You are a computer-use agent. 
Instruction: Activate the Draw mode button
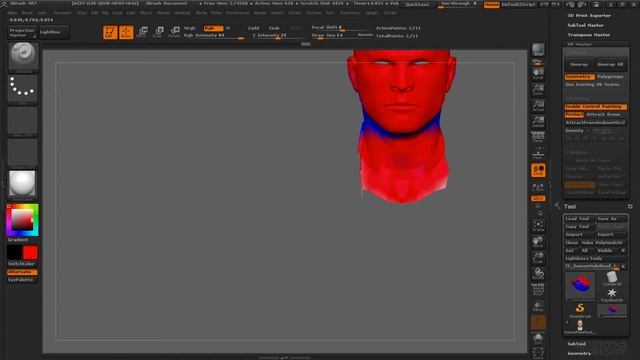pyautogui.click(x=126, y=32)
